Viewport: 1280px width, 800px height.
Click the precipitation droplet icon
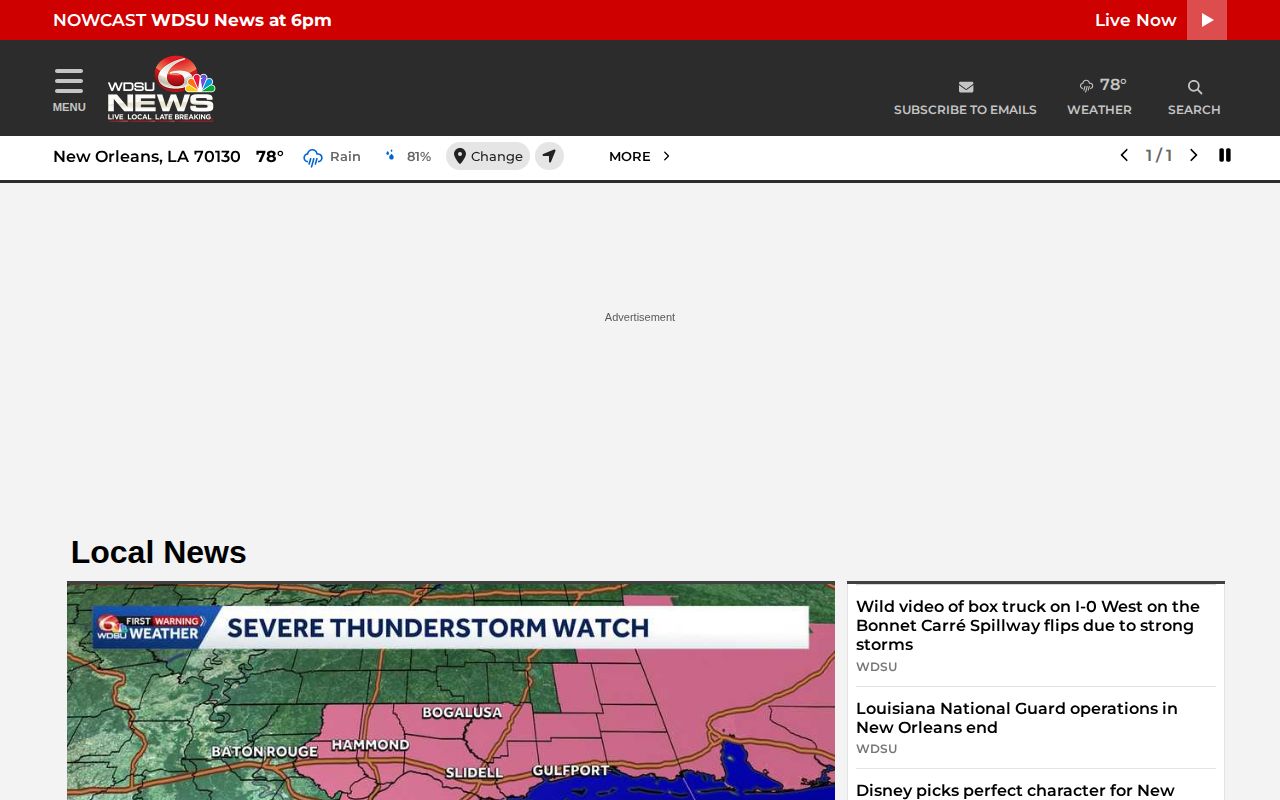[390, 156]
